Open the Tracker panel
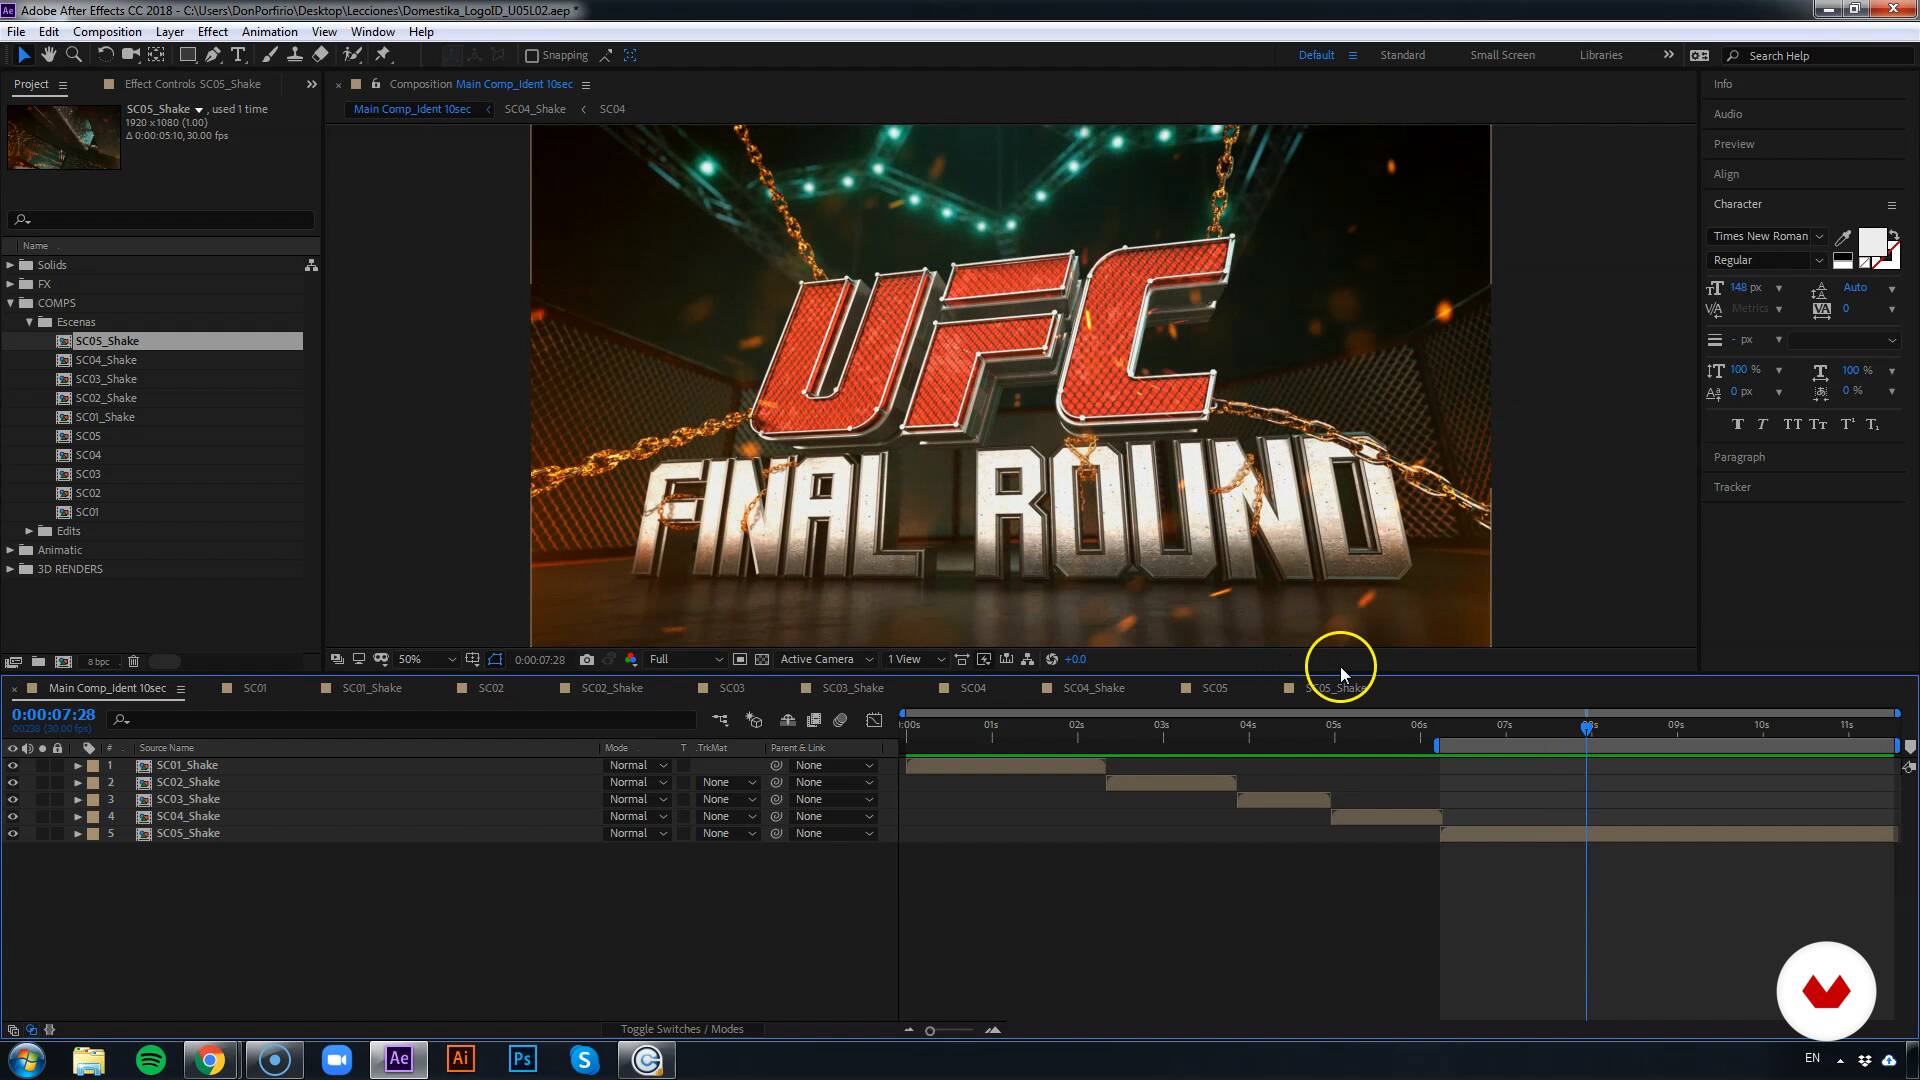Viewport: 1920px width, 1080px height. [x=1732, y=488]
